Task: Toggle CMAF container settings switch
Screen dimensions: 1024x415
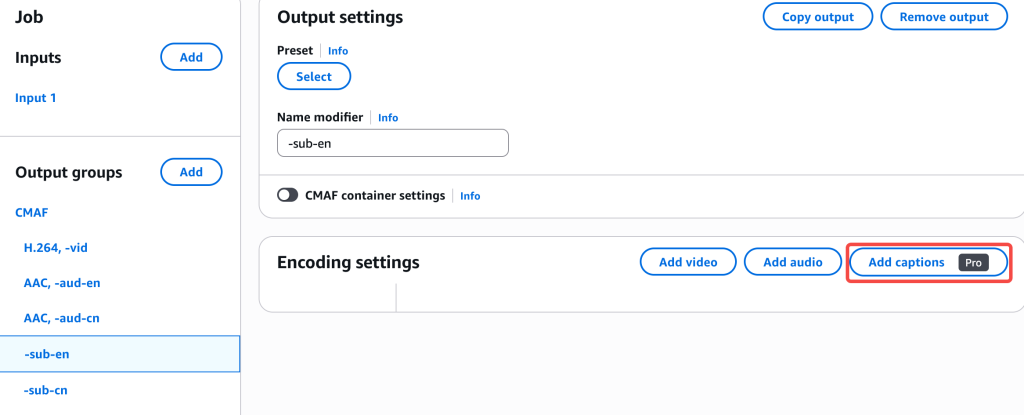Action: pos(288,196)
